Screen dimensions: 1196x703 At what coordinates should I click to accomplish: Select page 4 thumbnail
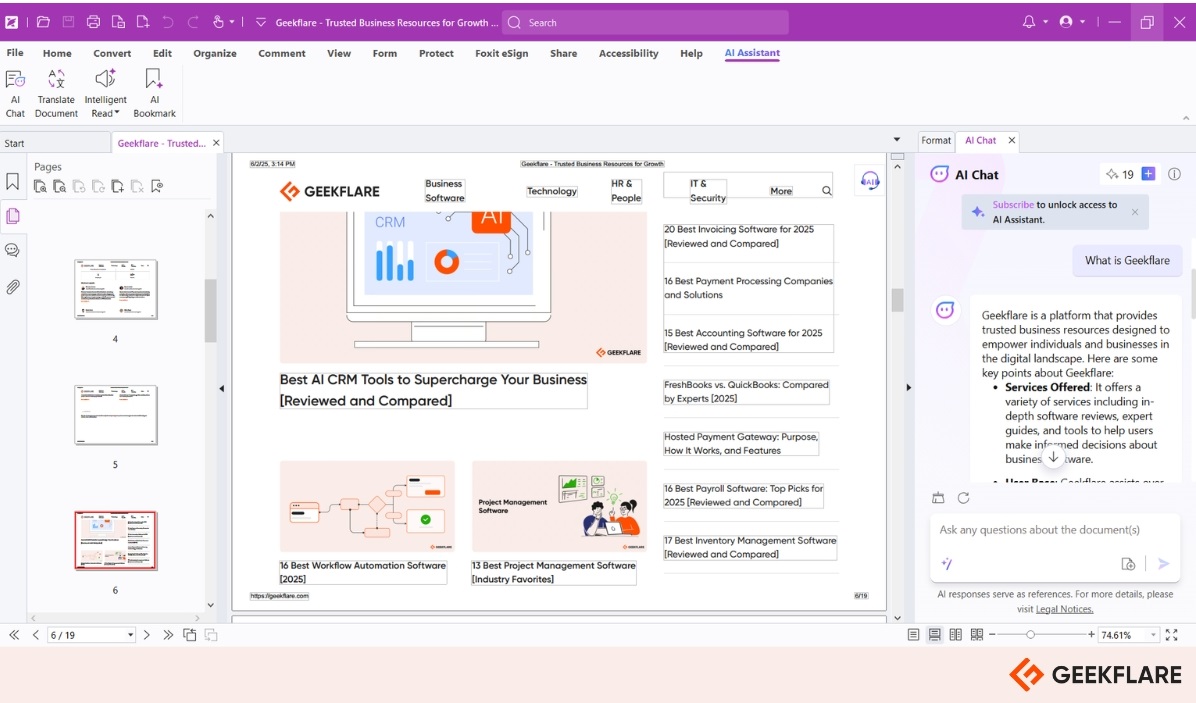tap(116, 289)
